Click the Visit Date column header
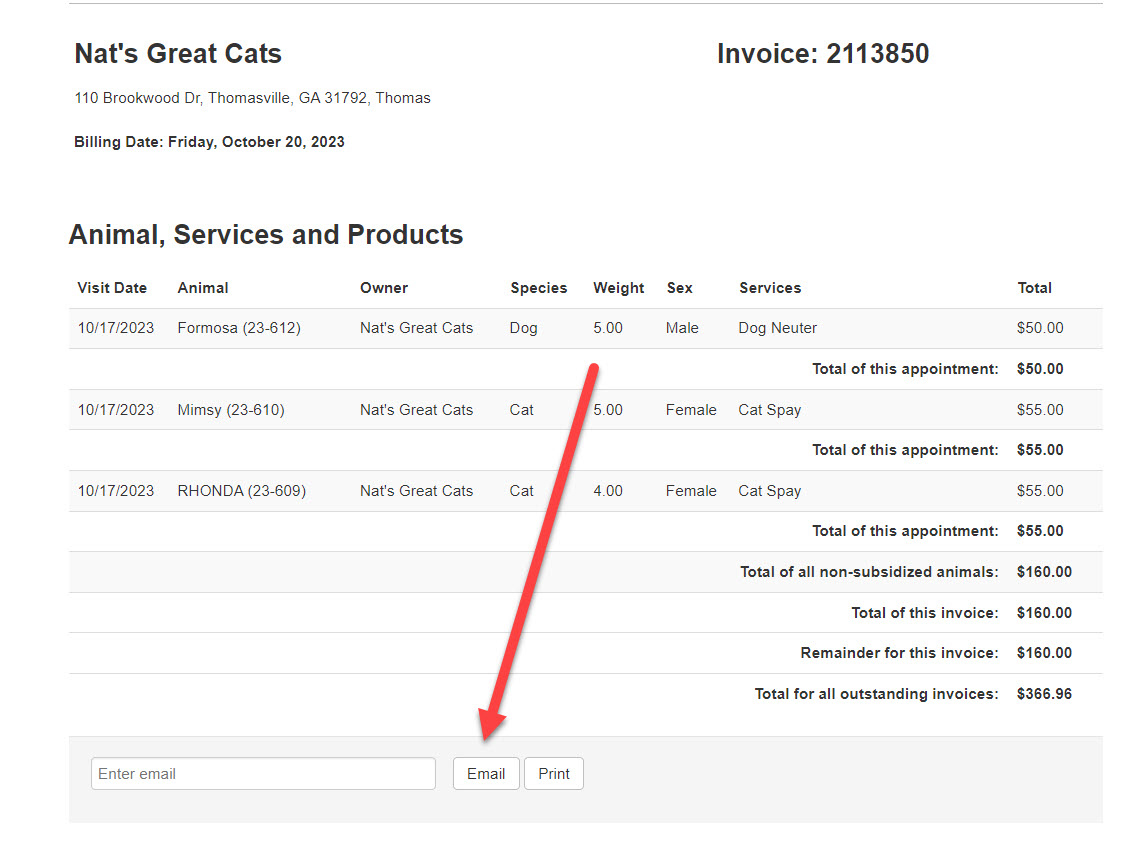This screenshot has height=843, width=1144. [112, 288]
